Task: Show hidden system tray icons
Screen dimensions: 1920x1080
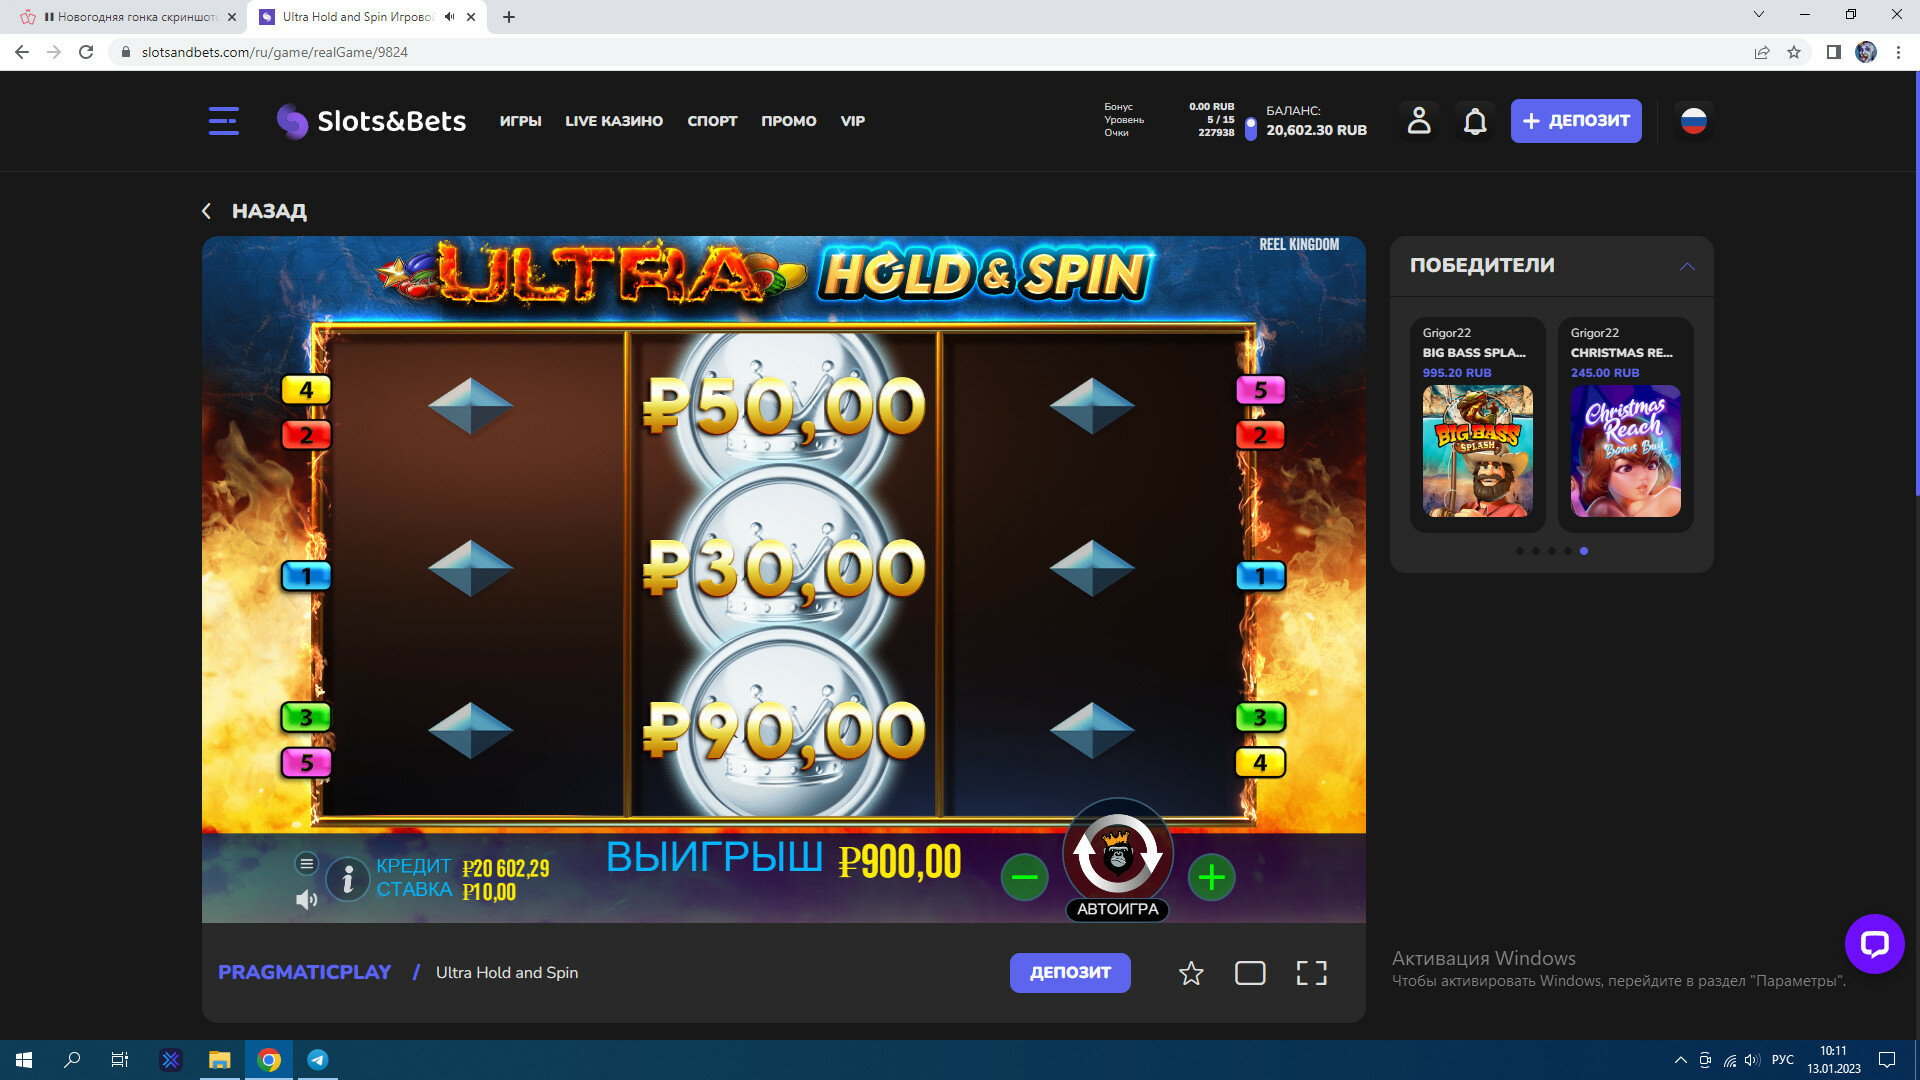Action: 1680,1060
